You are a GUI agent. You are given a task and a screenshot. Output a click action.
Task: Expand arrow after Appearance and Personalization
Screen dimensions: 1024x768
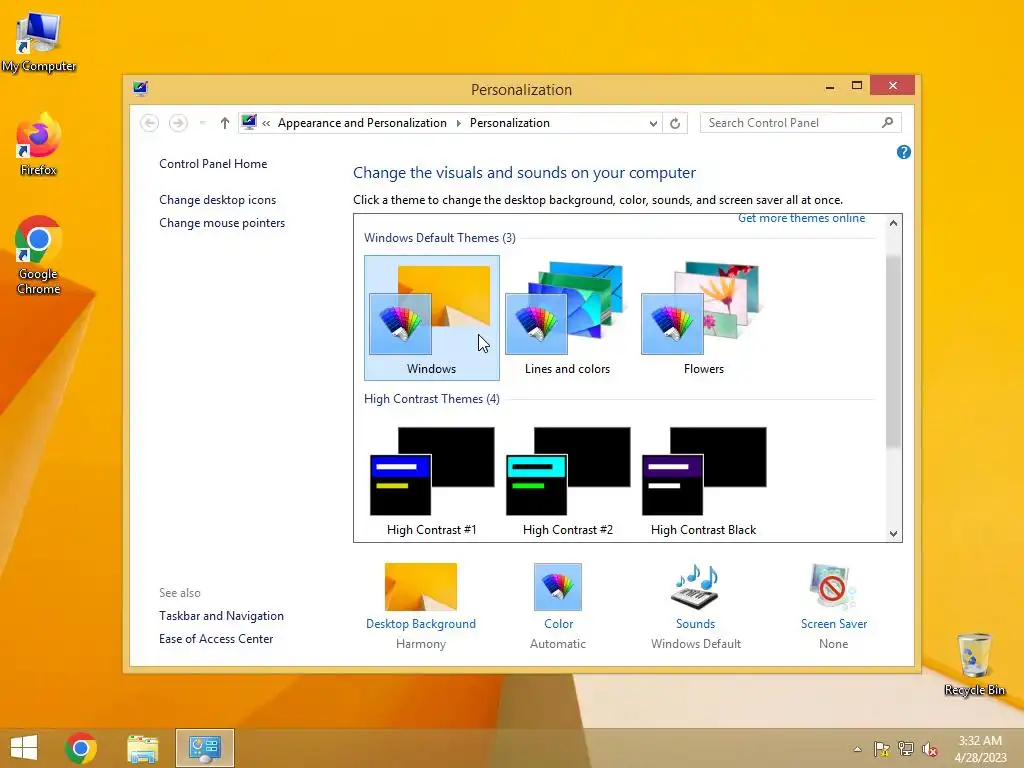pos(458,123)
